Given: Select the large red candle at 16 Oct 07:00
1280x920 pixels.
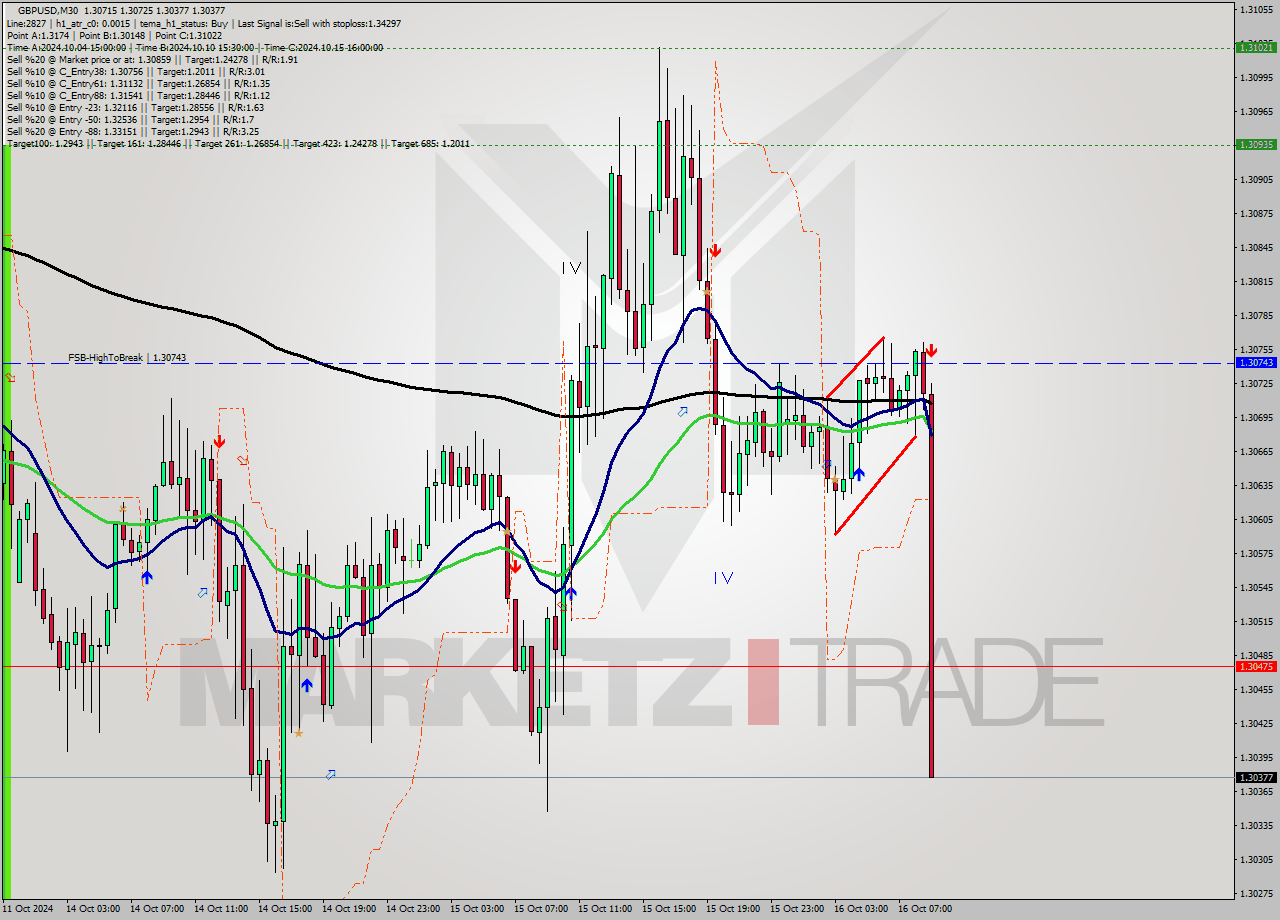Looking at the screenshot, I should point(931,585).
